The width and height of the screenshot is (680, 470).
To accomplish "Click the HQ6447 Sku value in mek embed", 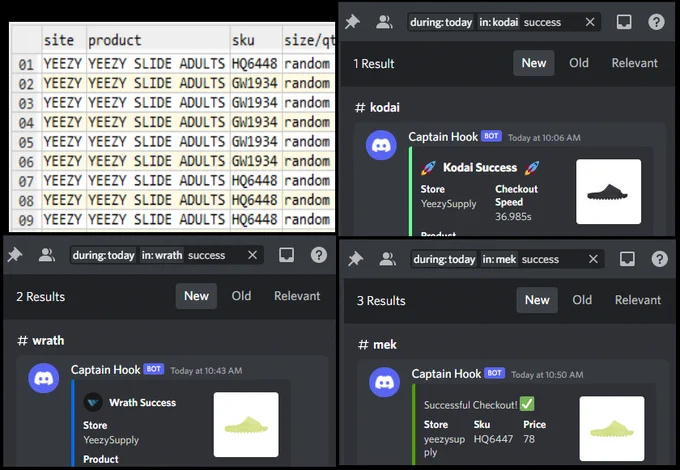I will (493, 439).
